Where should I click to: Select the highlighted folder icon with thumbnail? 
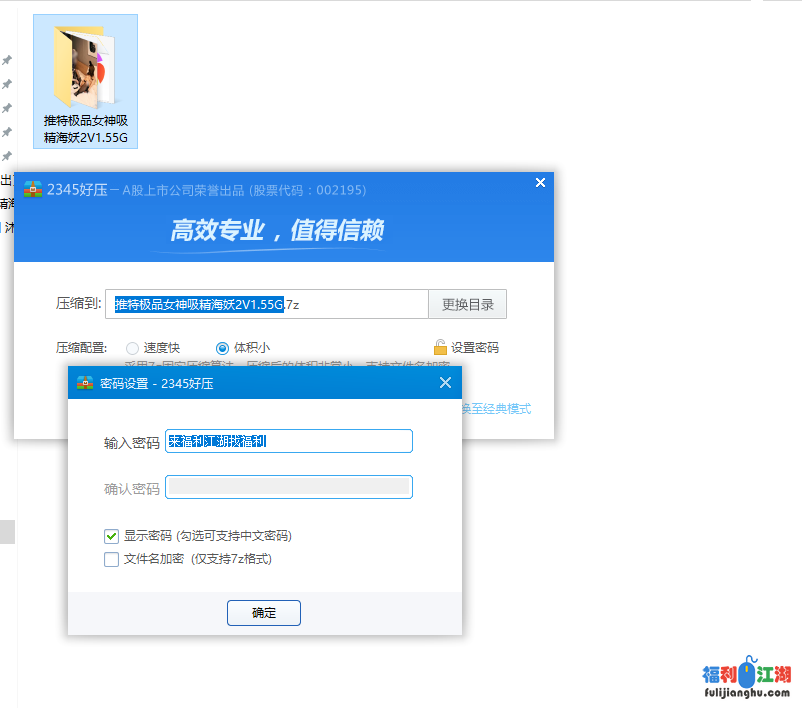pyautogui.click(x=85, y=65)
